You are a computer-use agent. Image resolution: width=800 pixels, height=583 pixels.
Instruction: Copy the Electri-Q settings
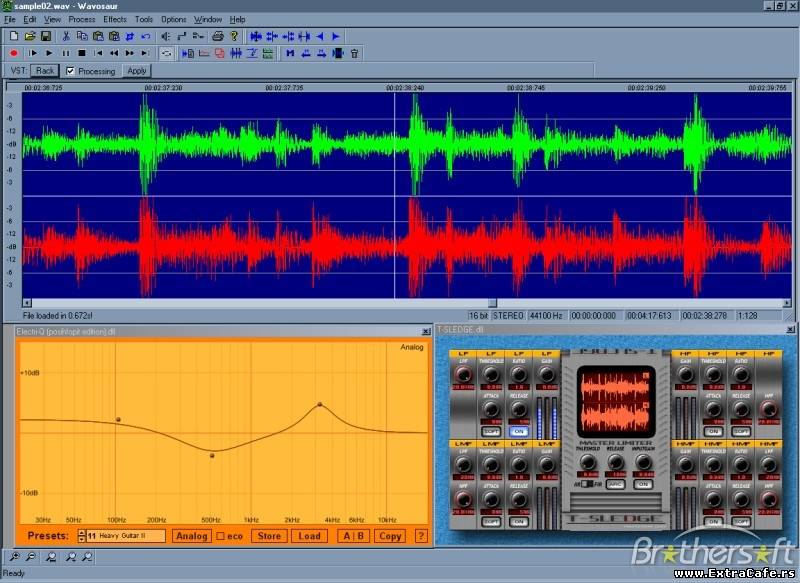click(x=390, y=536)
